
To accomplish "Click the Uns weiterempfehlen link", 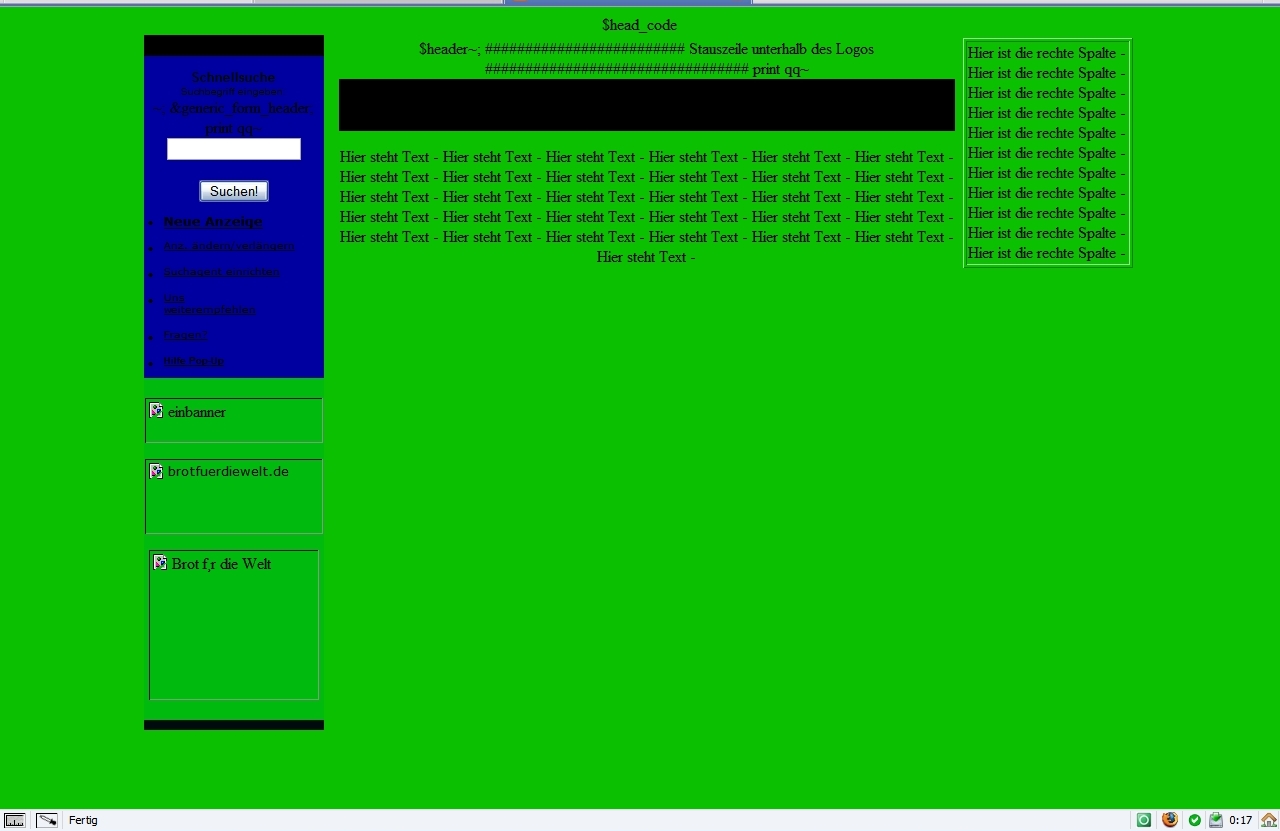I will [x=209, y=304].
